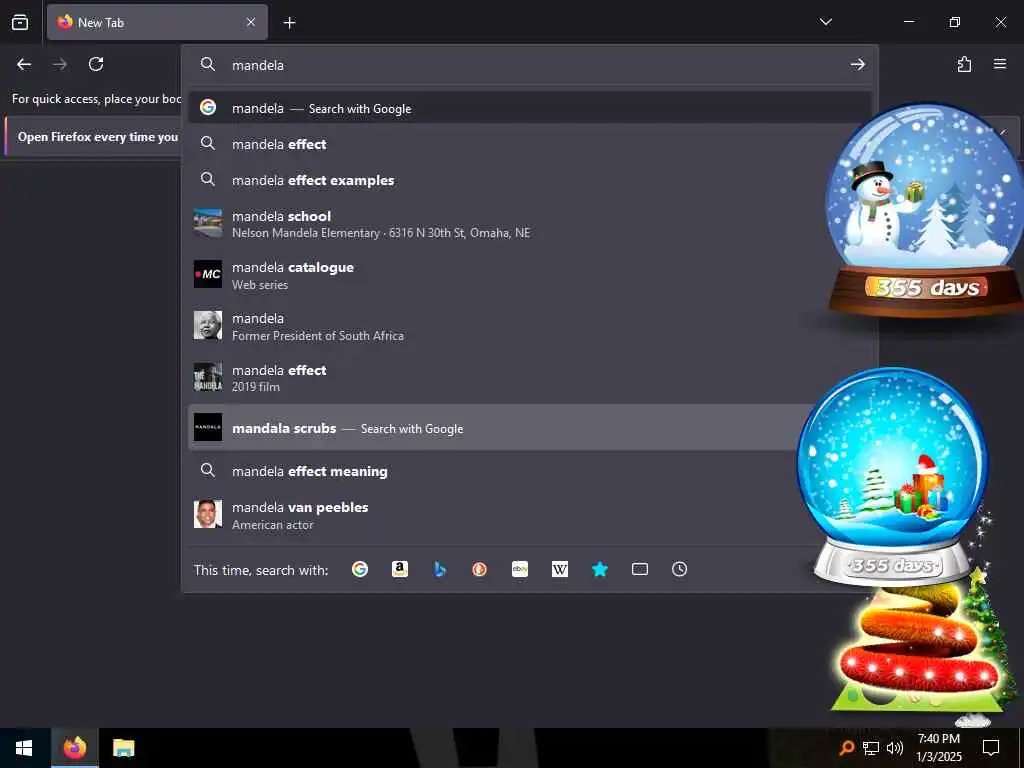Open the Extensions puzzle icon
The image size is (1024, 768).
click(964, 64)
